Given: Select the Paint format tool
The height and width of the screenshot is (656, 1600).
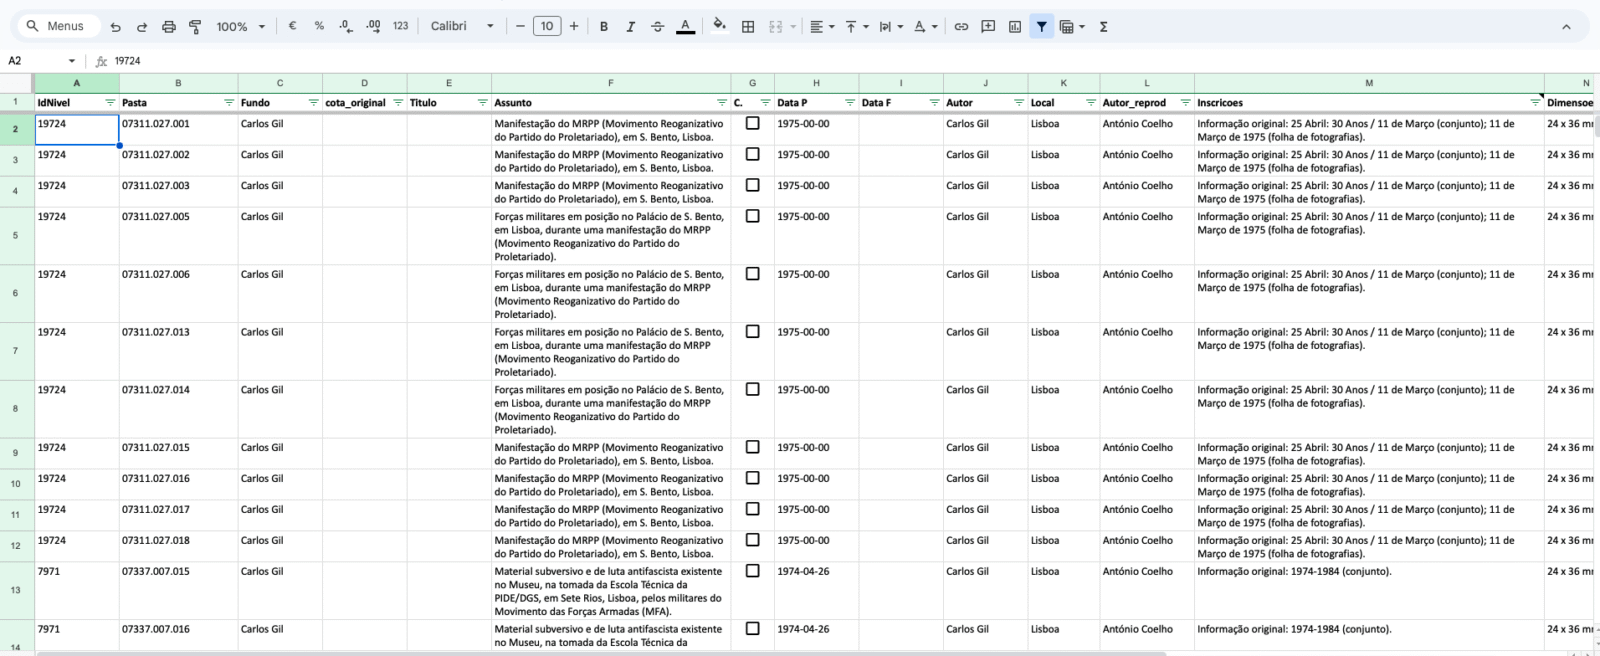Looking at the screenshot, I should [195, 27].
